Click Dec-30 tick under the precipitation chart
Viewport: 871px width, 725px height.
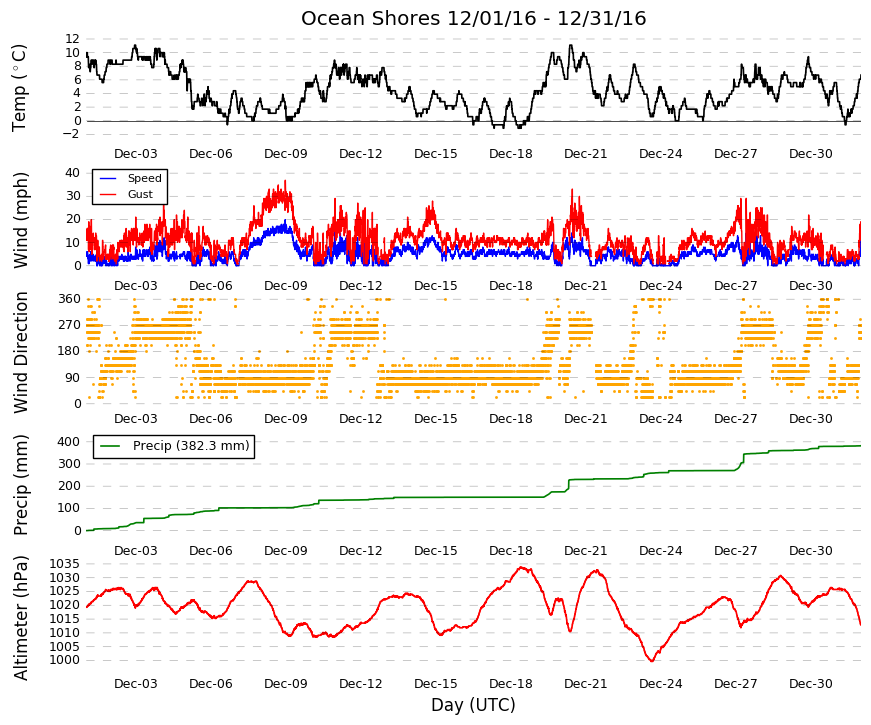pyautogui.click(x=810, y=551)
